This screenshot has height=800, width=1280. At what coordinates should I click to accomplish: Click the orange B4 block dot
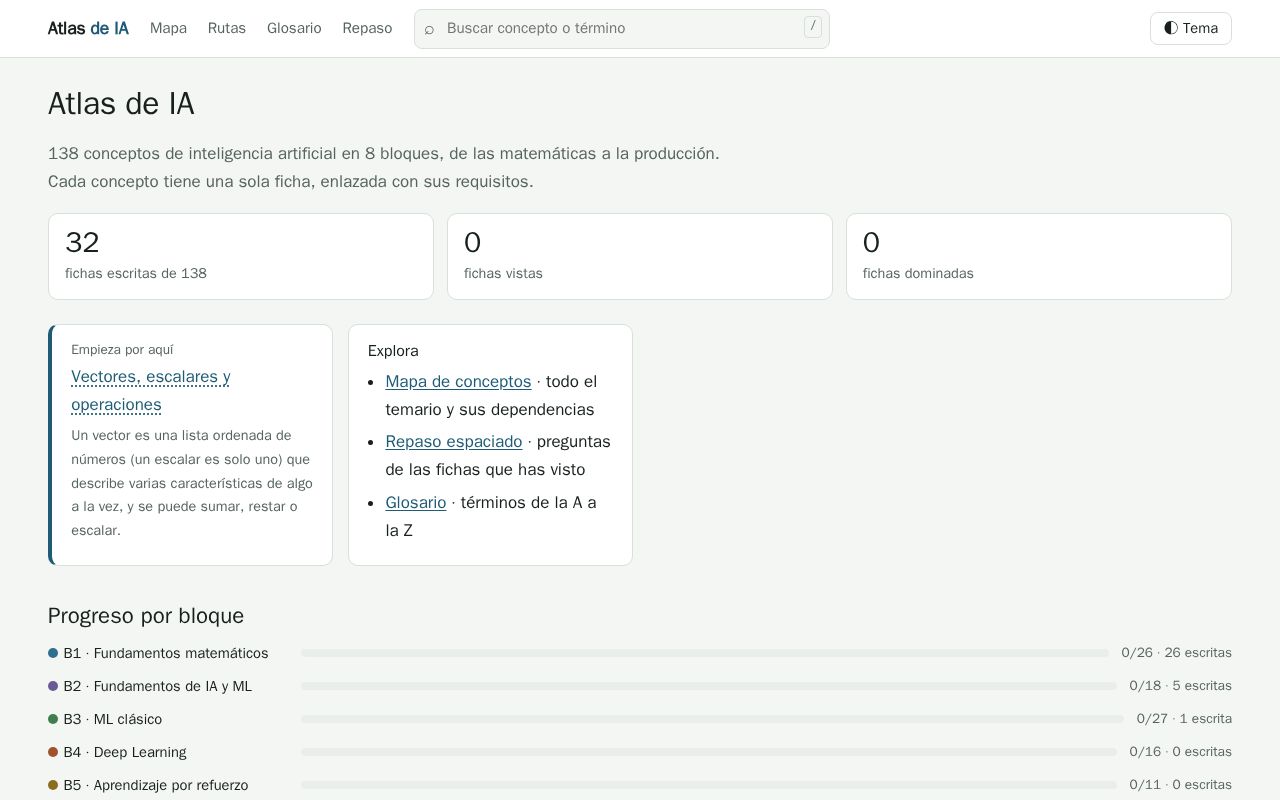tap(53, 752)
